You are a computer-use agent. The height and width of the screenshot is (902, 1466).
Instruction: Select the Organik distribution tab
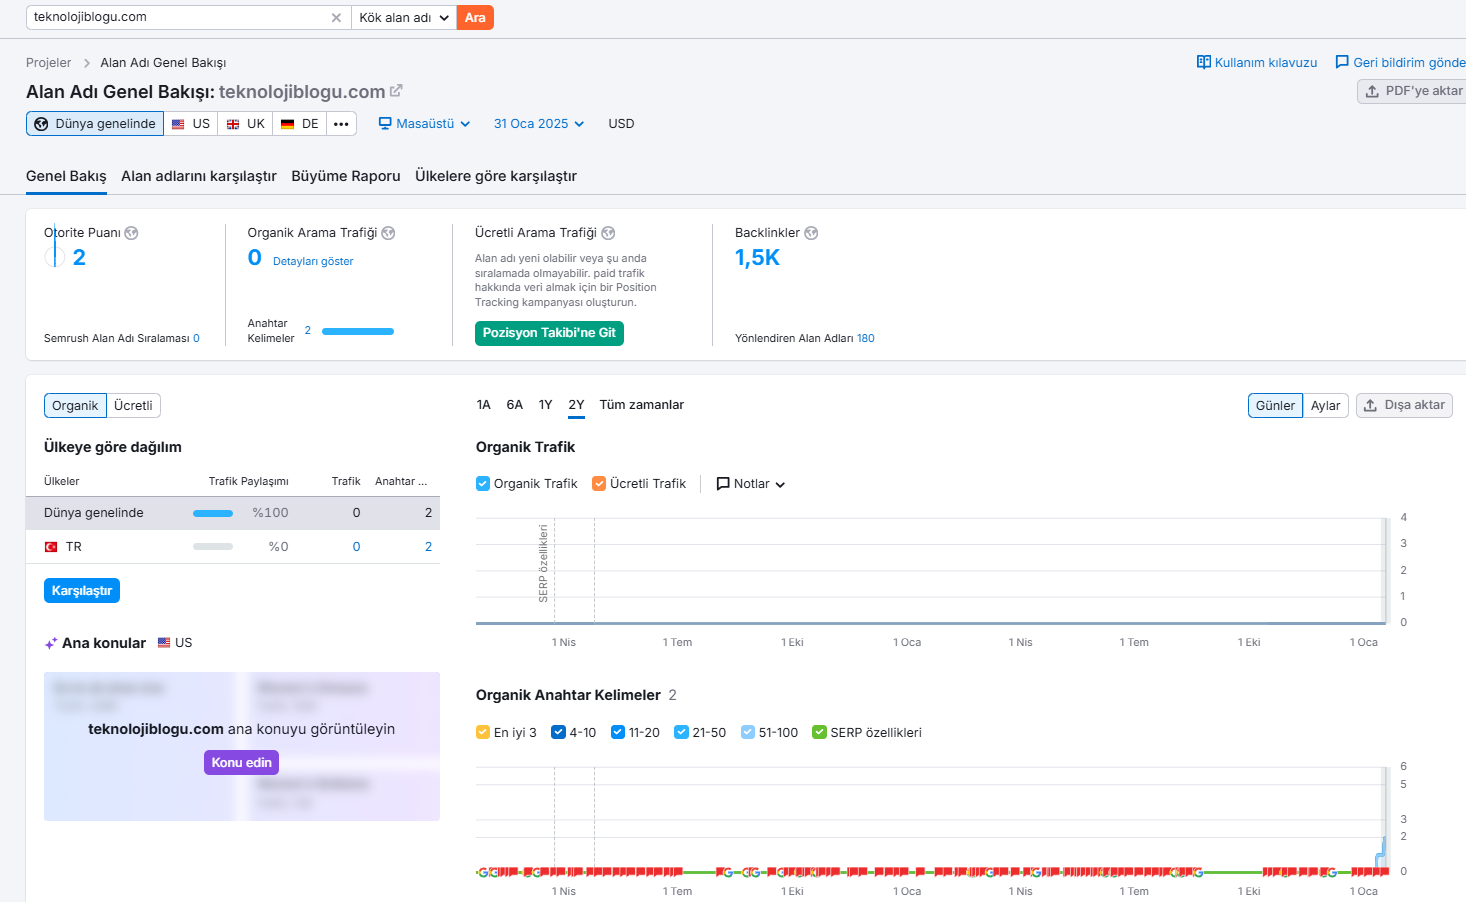75,406
